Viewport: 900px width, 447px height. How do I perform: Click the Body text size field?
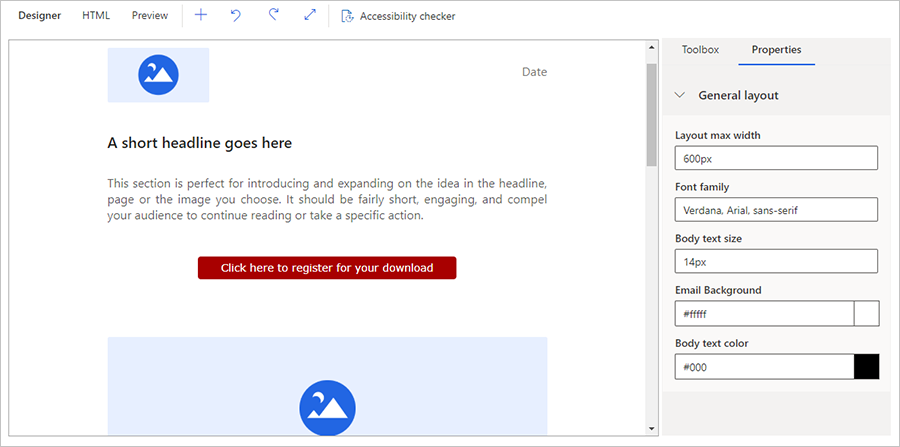coord(776,262)
